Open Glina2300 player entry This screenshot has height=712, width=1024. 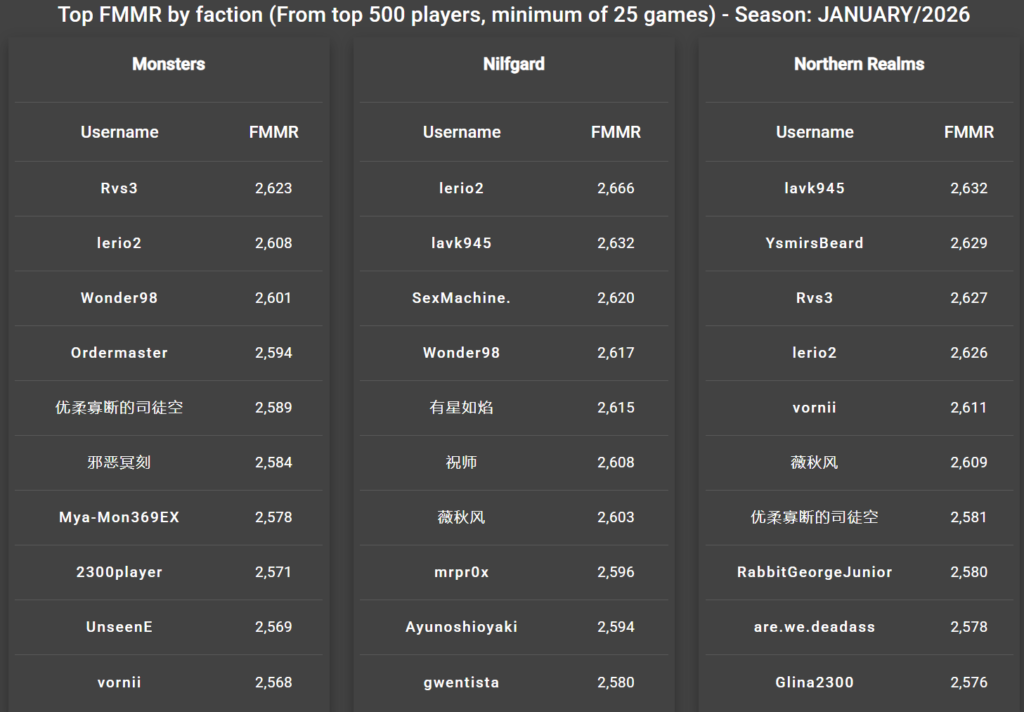click(814, 682)
